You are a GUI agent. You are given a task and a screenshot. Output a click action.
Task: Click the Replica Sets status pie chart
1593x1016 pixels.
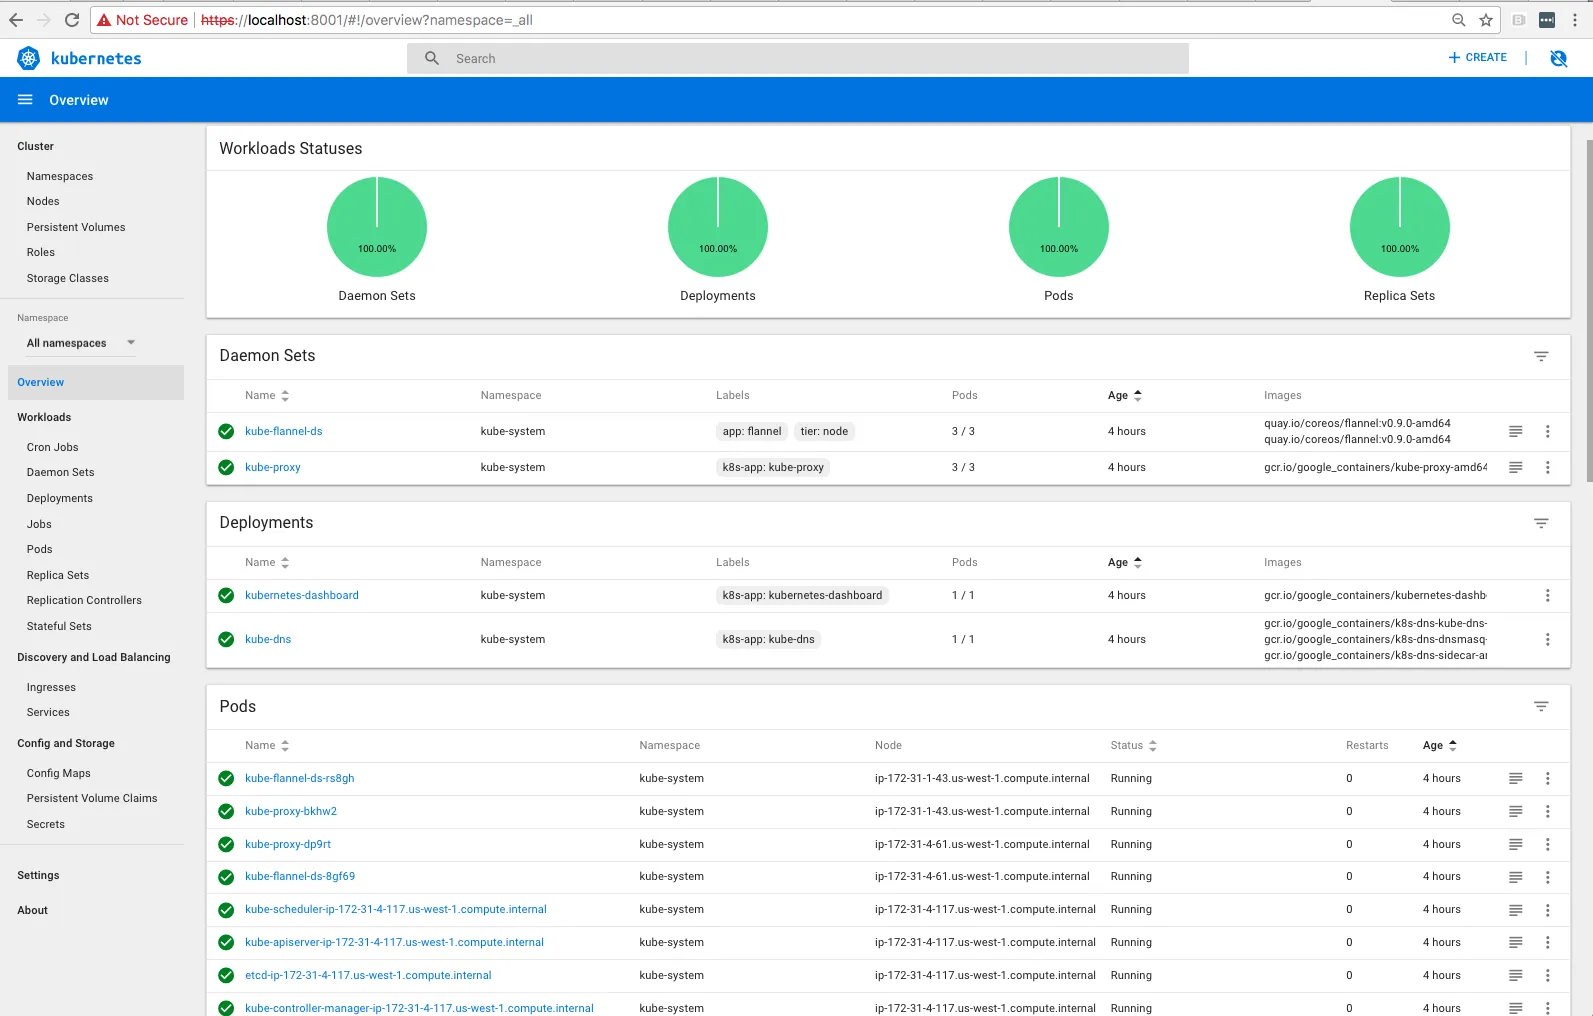click(x=1400, y=227)
